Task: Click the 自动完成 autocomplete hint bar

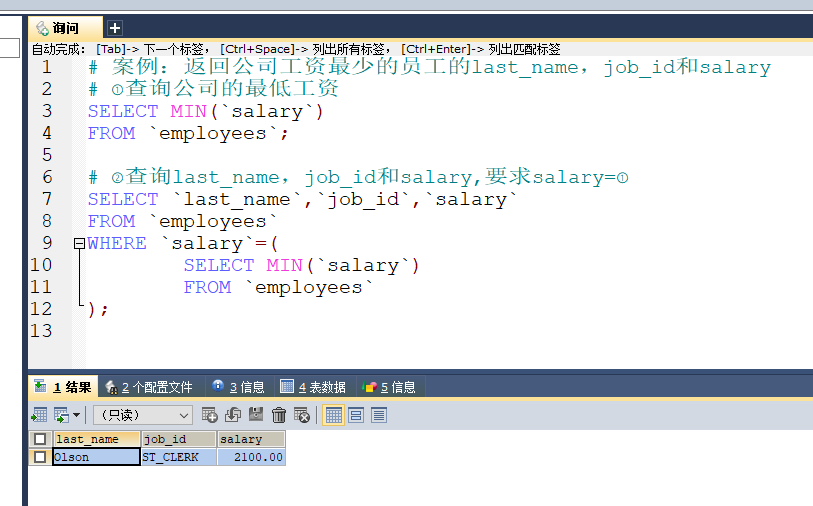Action: coord(296,49)
